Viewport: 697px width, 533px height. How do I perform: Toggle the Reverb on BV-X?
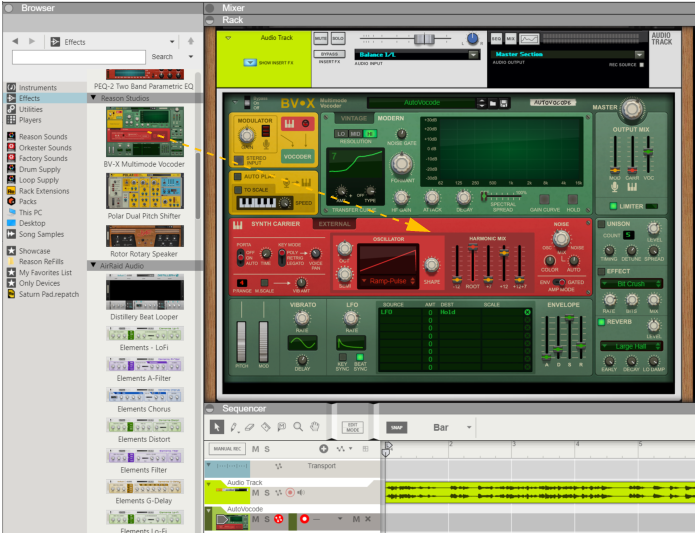tap(601, 322)
